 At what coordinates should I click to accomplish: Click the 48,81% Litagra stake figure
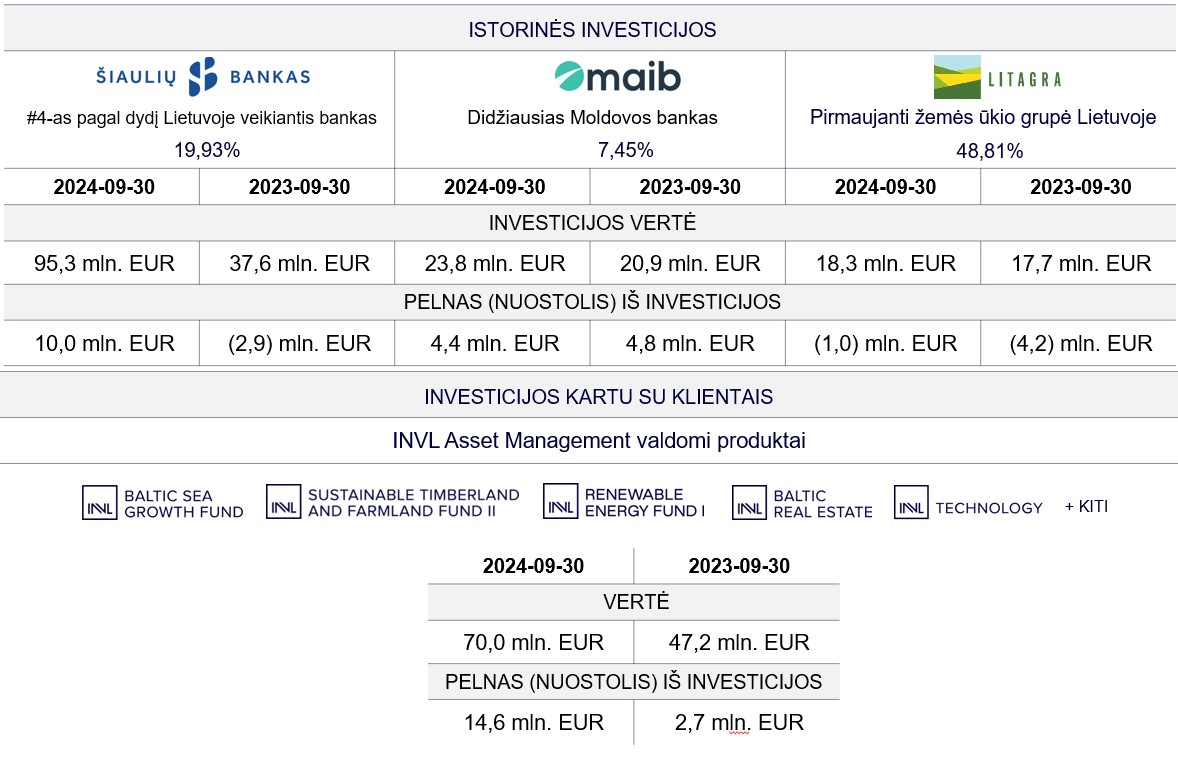(989, 151)
